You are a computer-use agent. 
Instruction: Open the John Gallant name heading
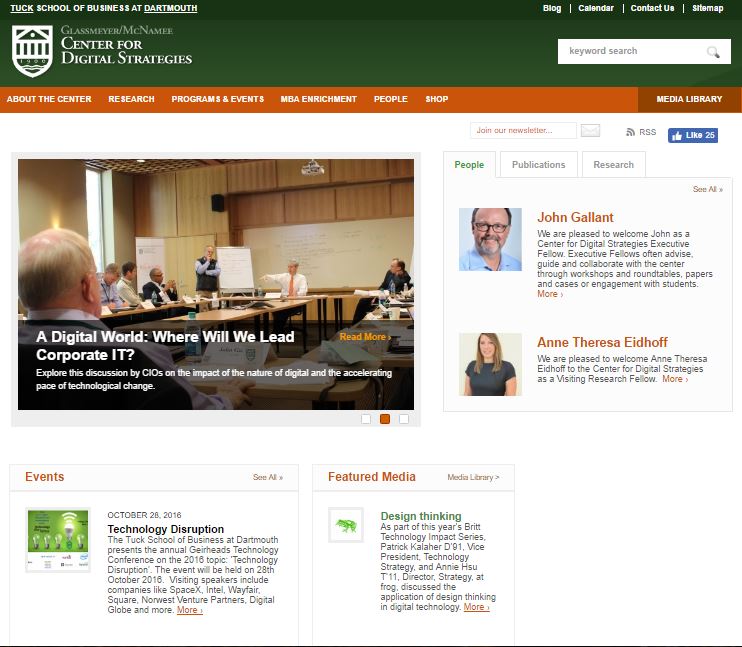tap(575, 217)
